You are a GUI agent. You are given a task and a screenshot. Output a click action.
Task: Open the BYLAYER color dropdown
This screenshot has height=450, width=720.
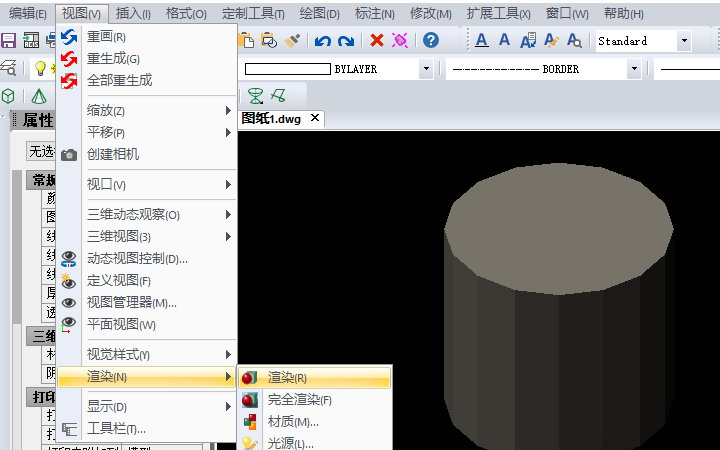click(x=426, y=69)
